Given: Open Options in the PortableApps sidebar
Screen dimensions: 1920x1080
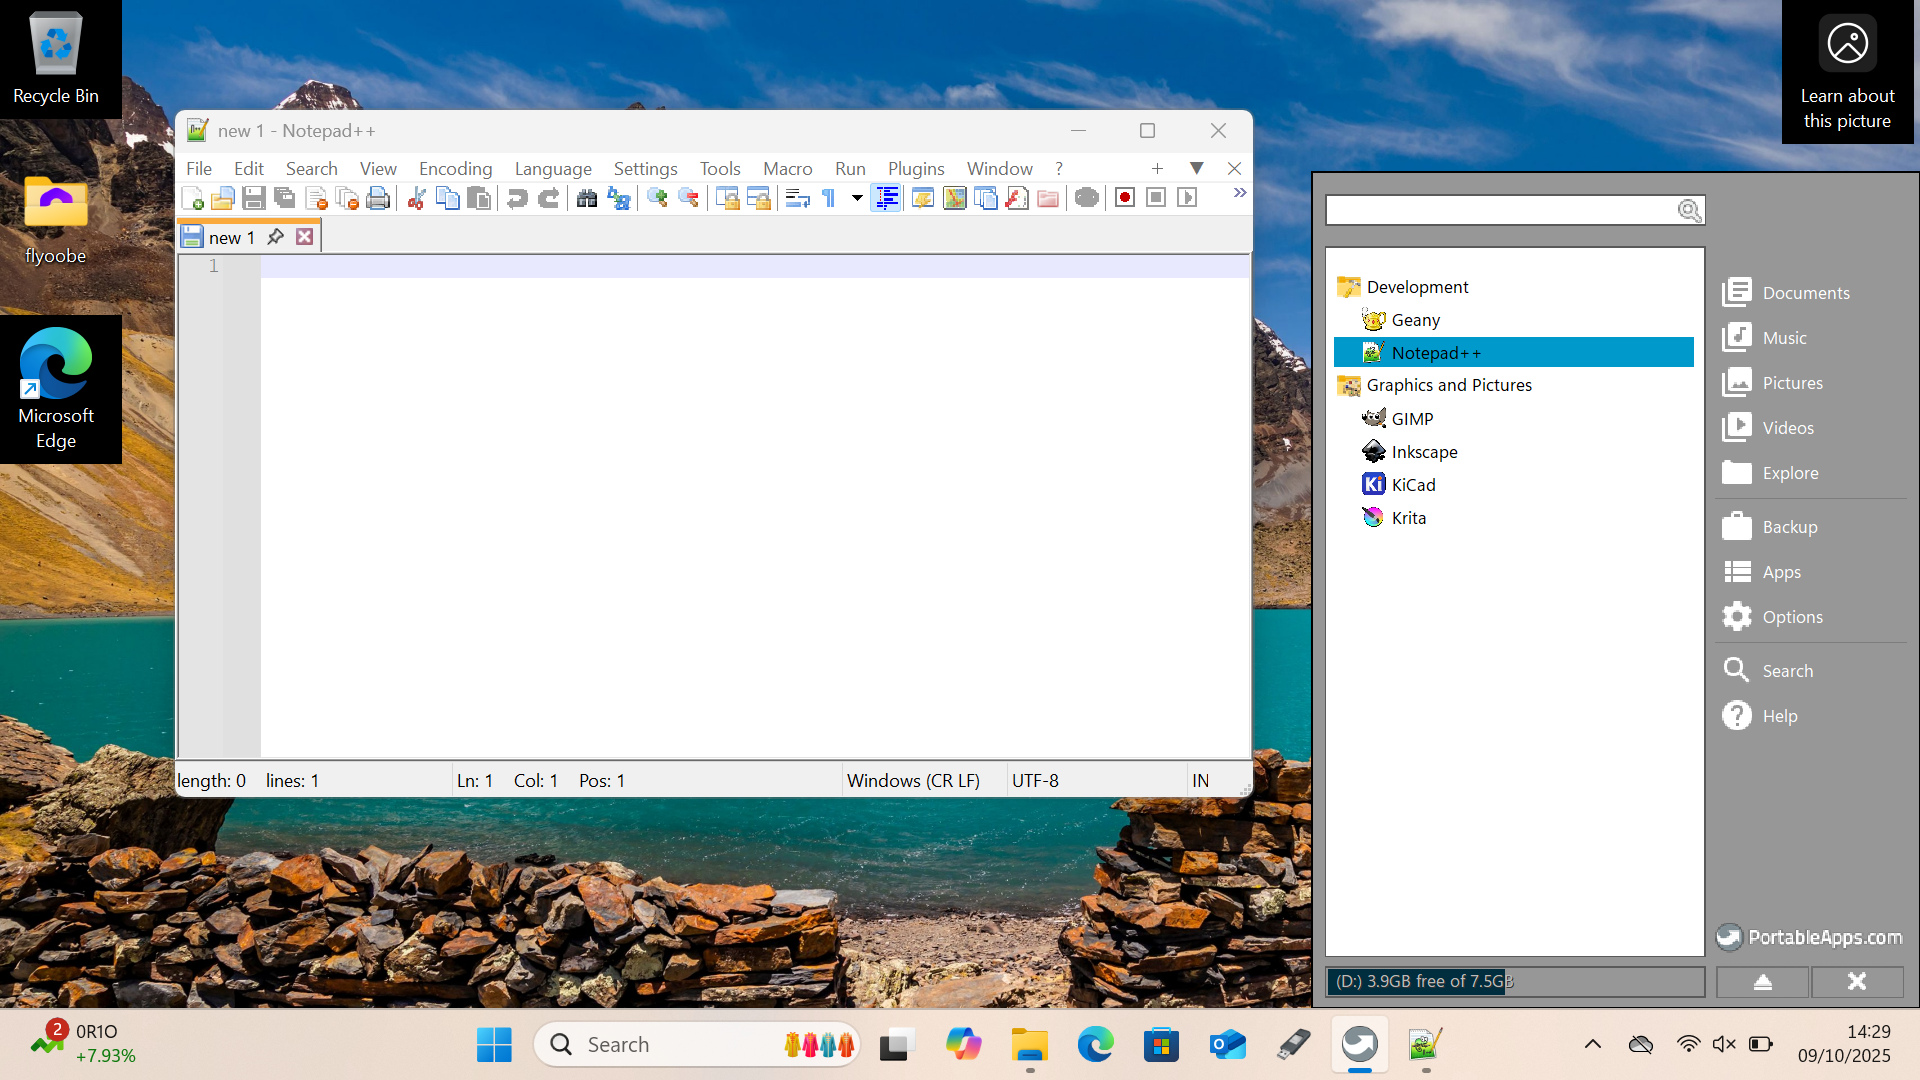Looking at the screenshot, I should [x=1791, y=617].
